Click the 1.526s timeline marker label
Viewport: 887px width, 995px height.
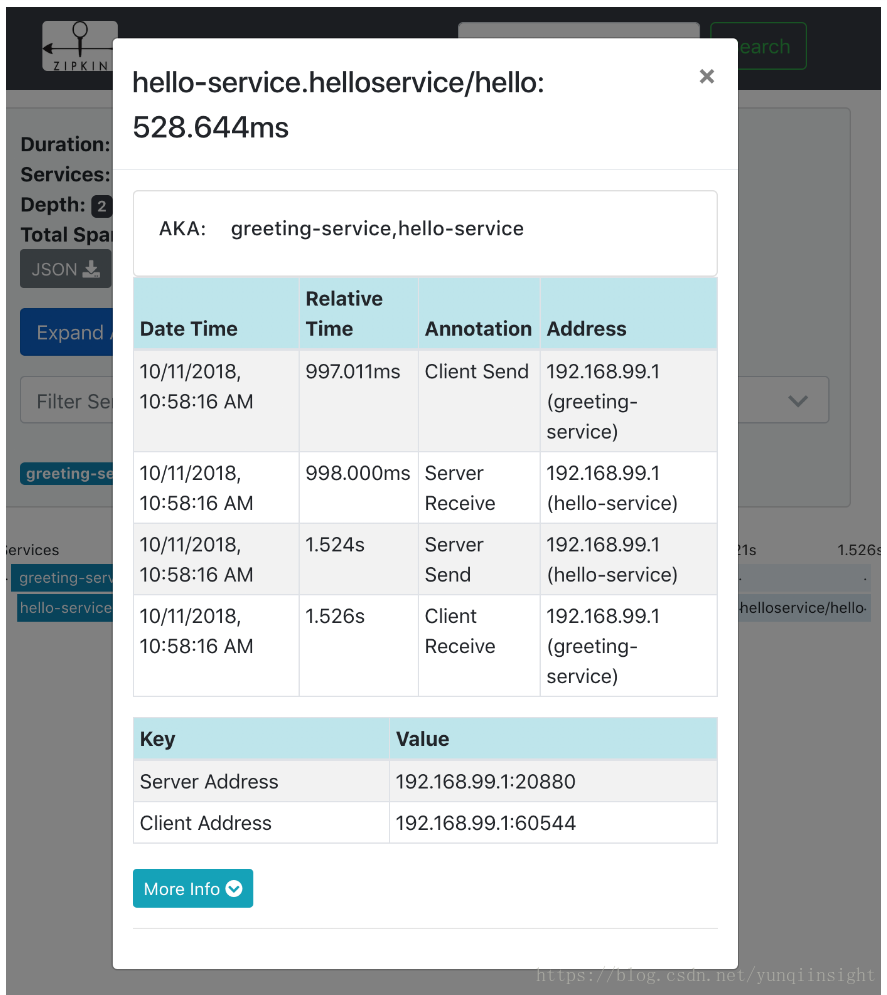pos(859,550)
